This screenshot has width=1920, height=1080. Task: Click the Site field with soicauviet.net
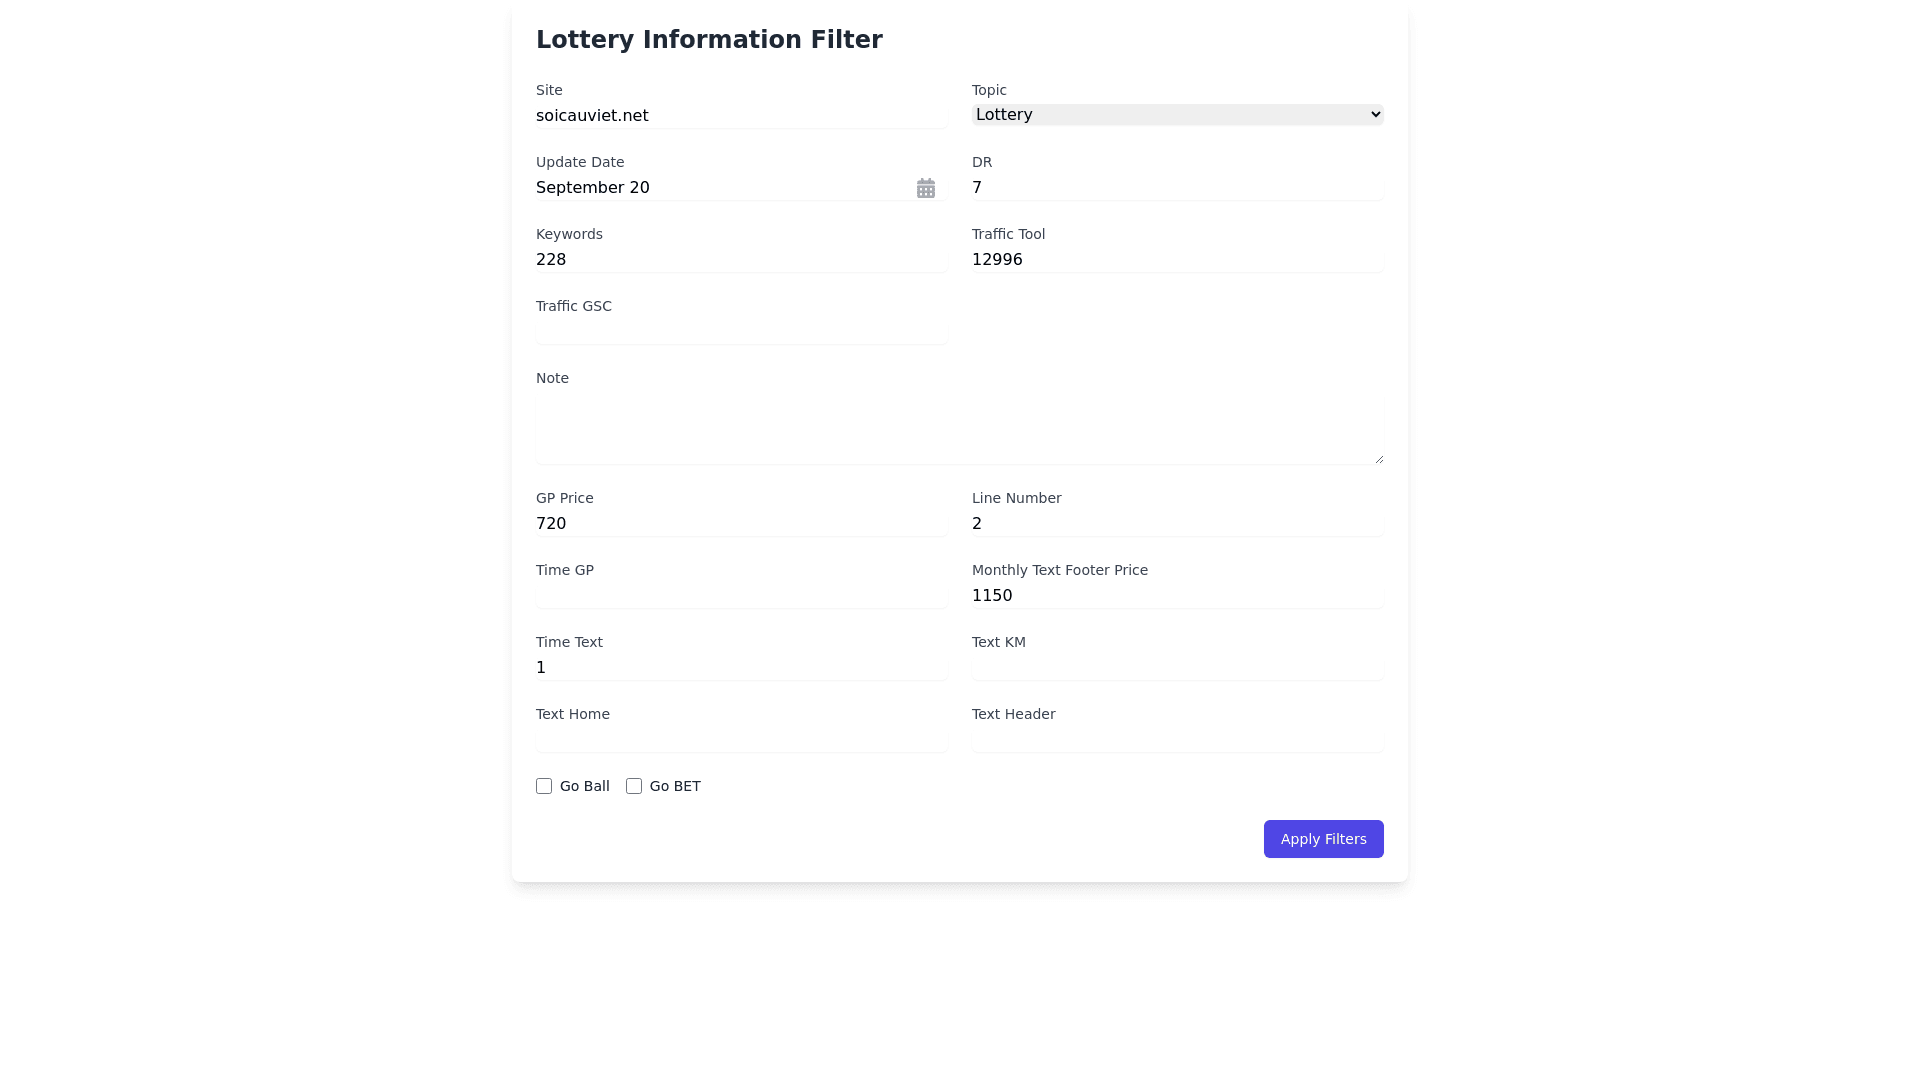click(x=741, y=116)
